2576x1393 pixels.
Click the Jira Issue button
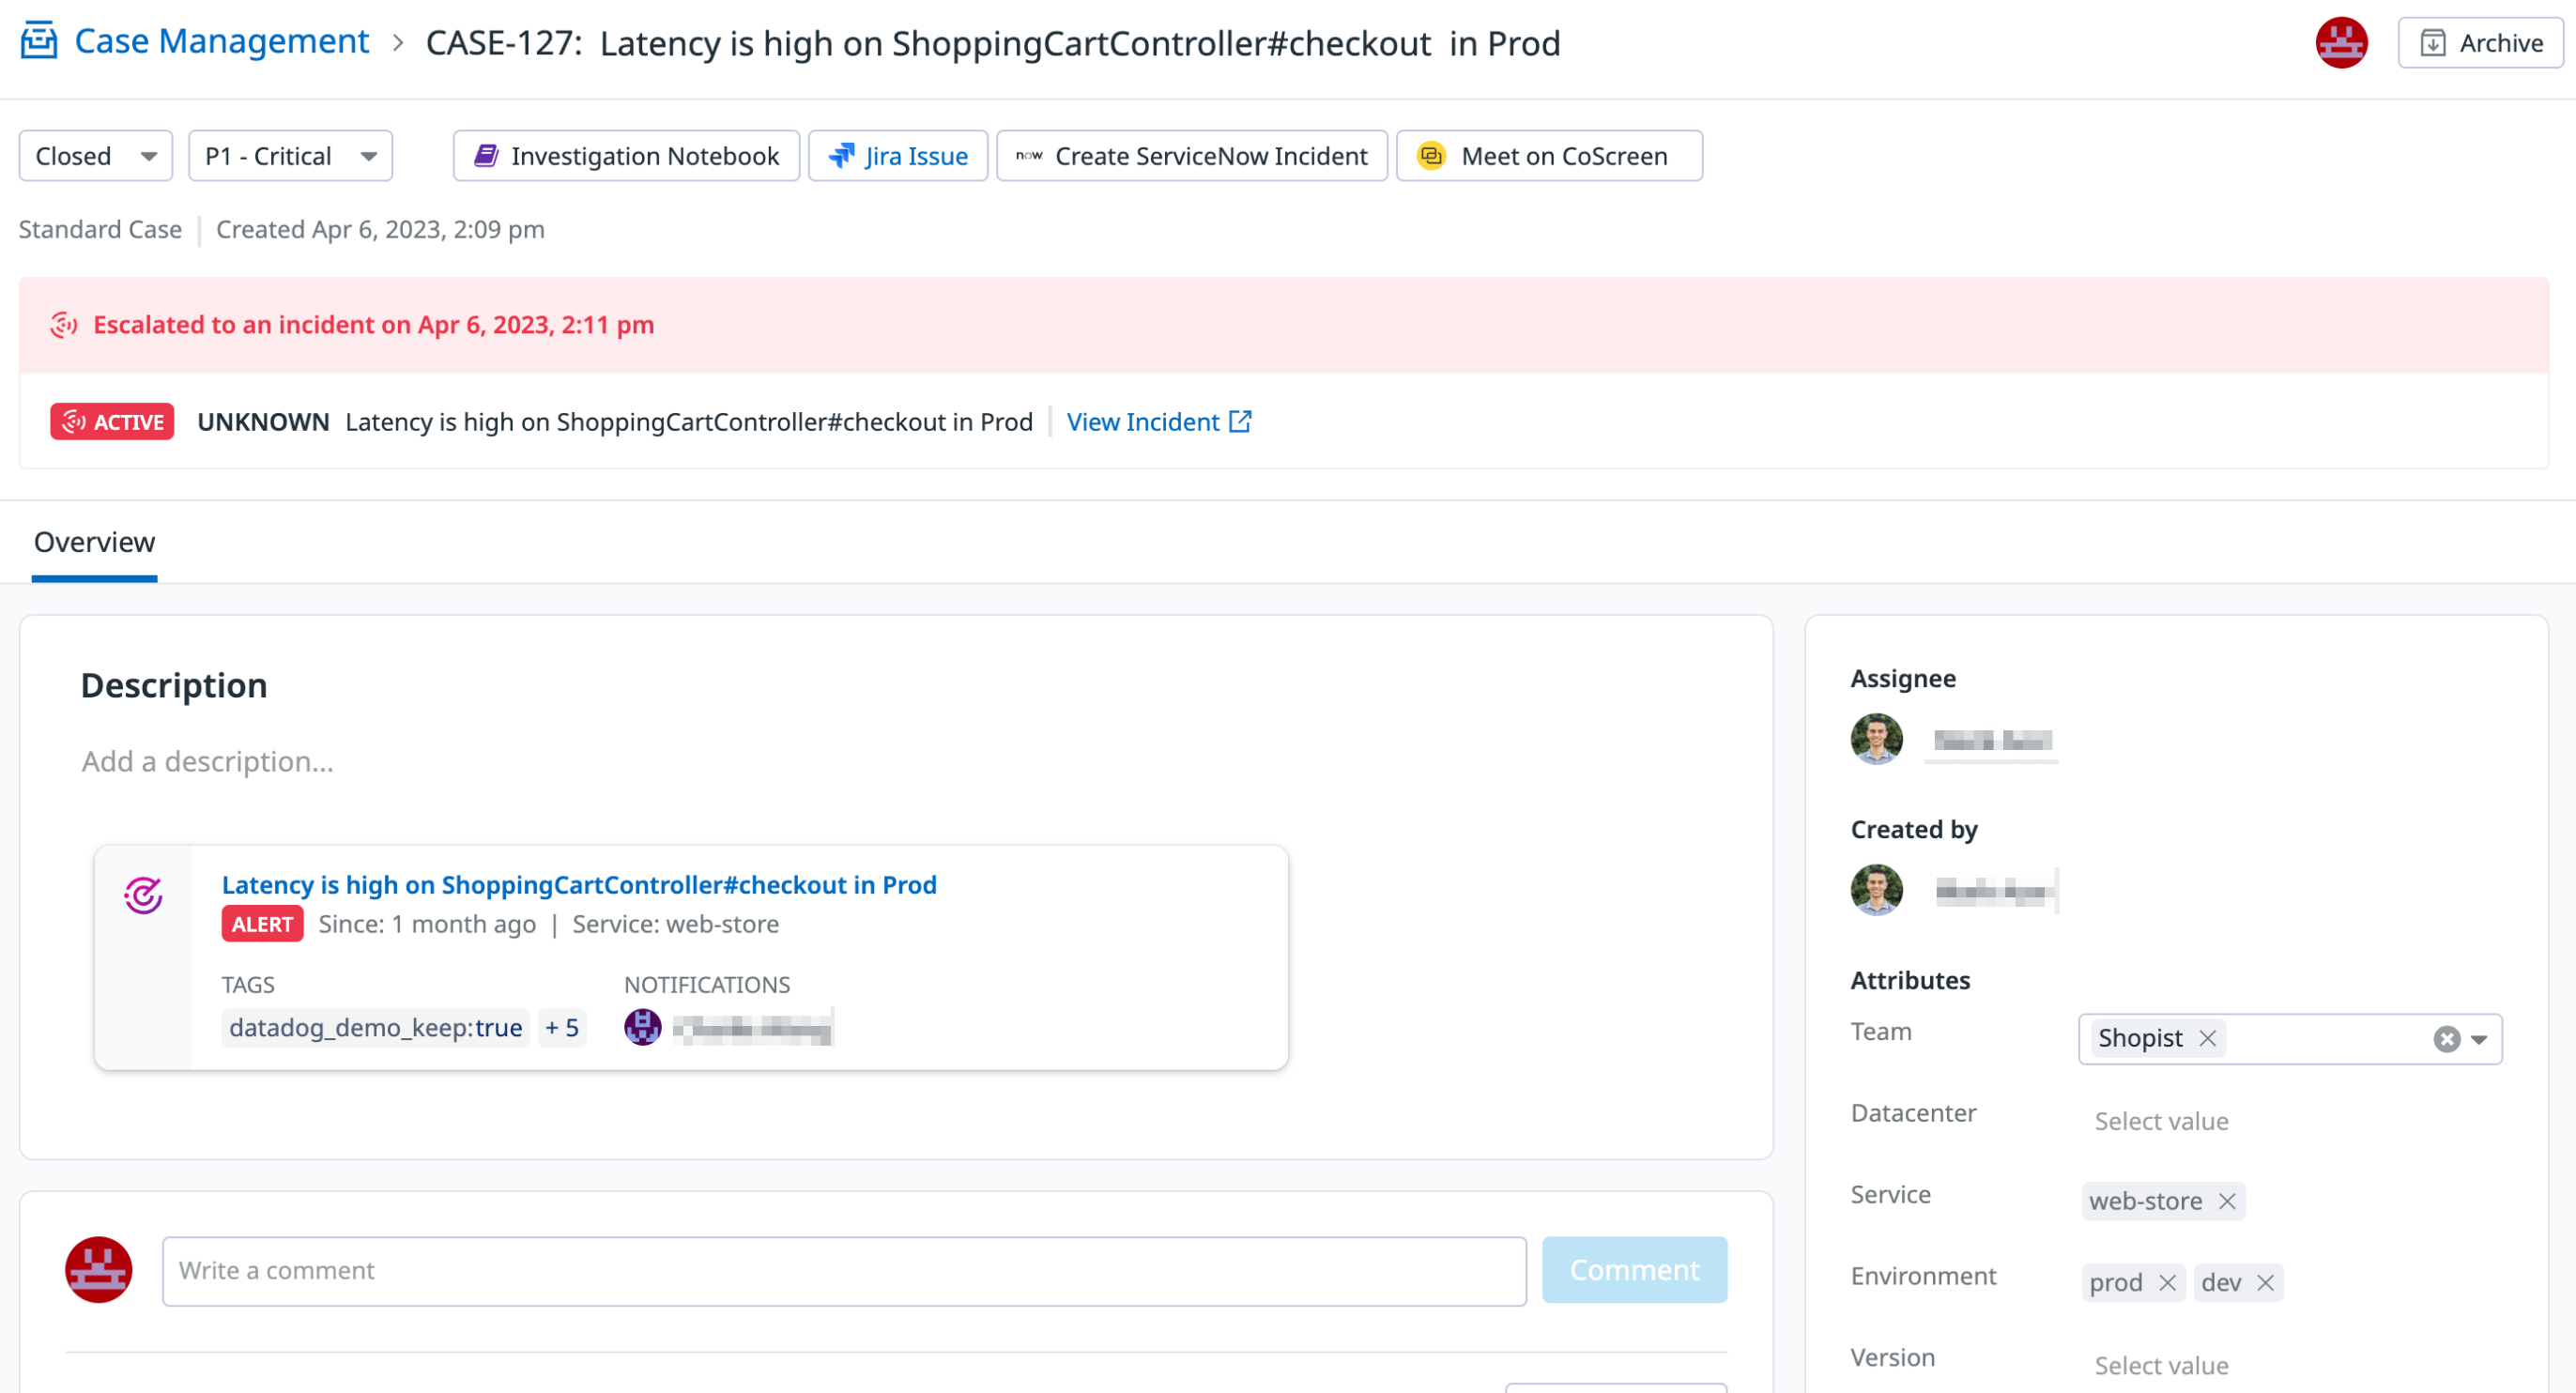point(897,156)
